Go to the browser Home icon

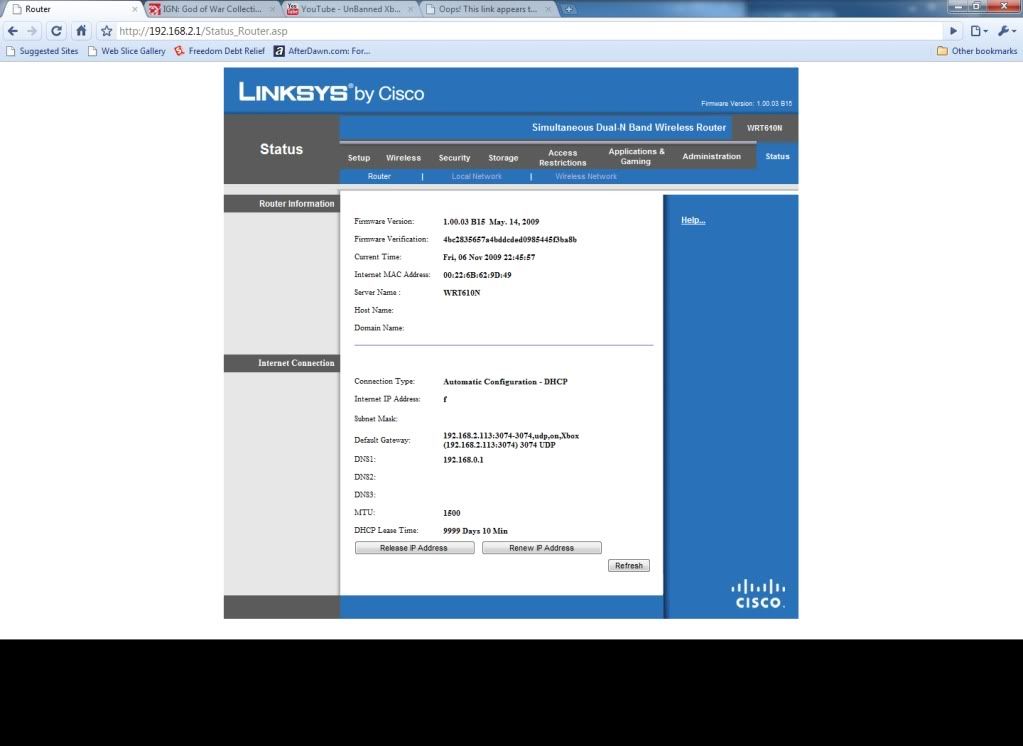pos(81,31)
